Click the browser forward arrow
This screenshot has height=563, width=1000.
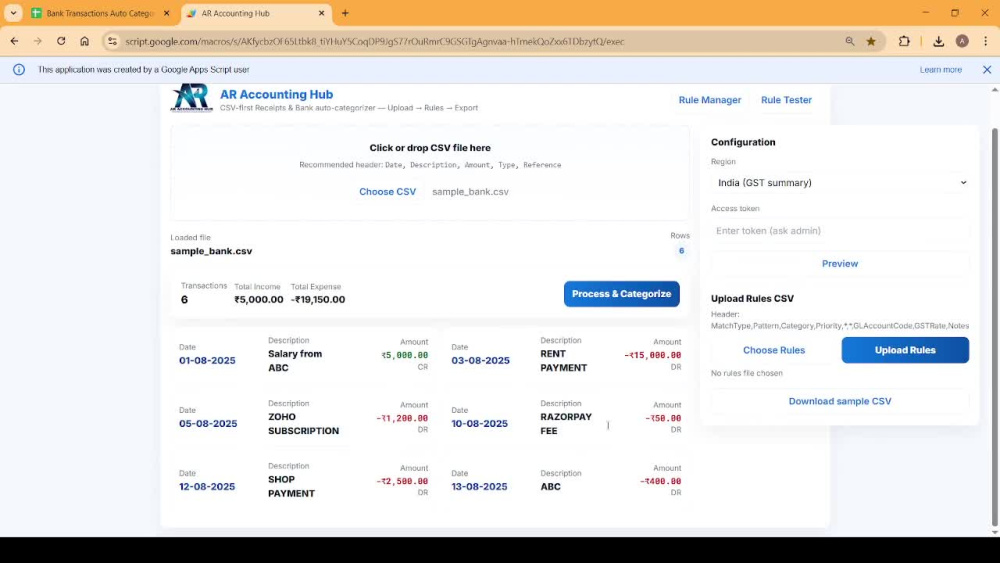pos(38,41)
